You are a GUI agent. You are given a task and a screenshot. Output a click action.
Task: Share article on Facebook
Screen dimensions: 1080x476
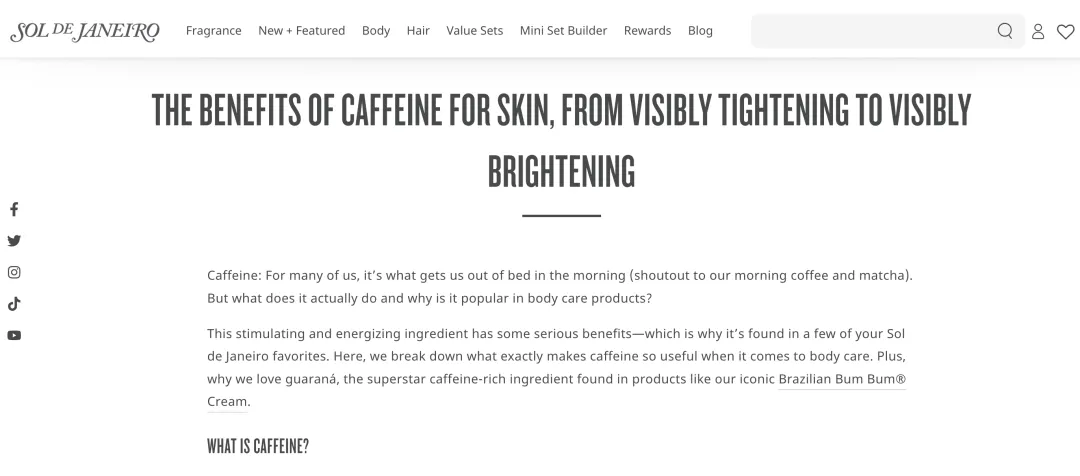[14, 209]
